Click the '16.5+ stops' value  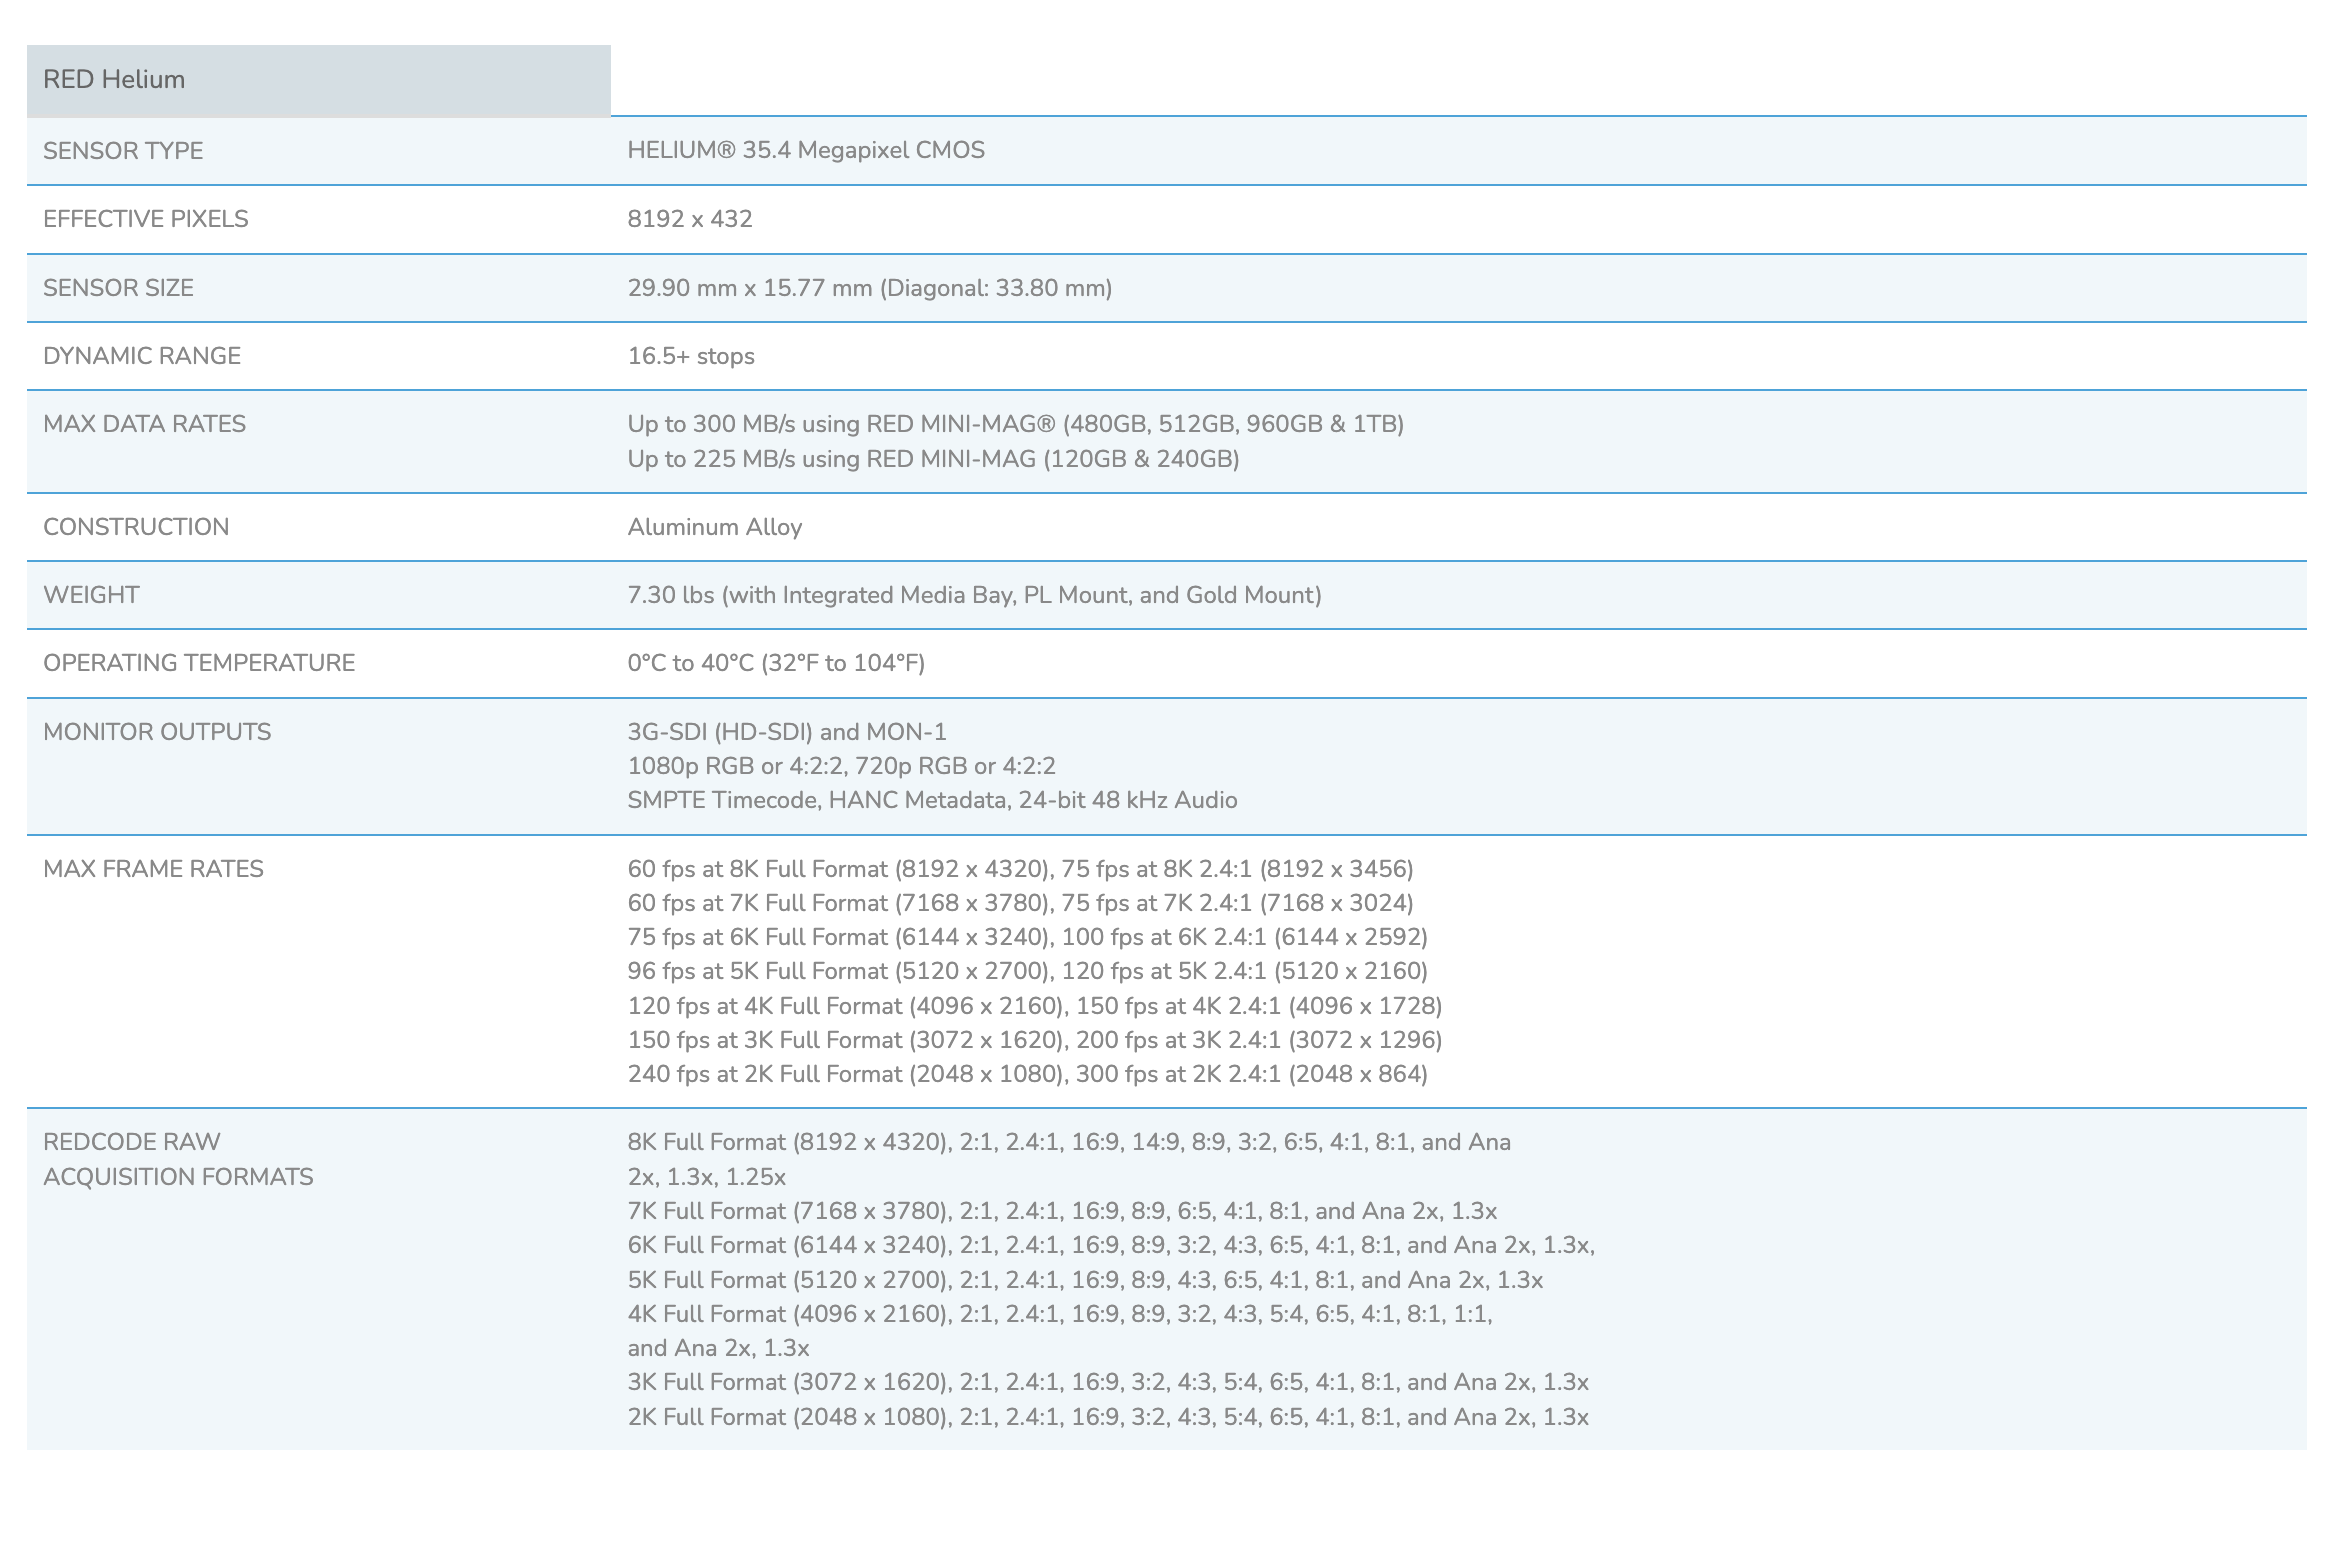point(691,356)
